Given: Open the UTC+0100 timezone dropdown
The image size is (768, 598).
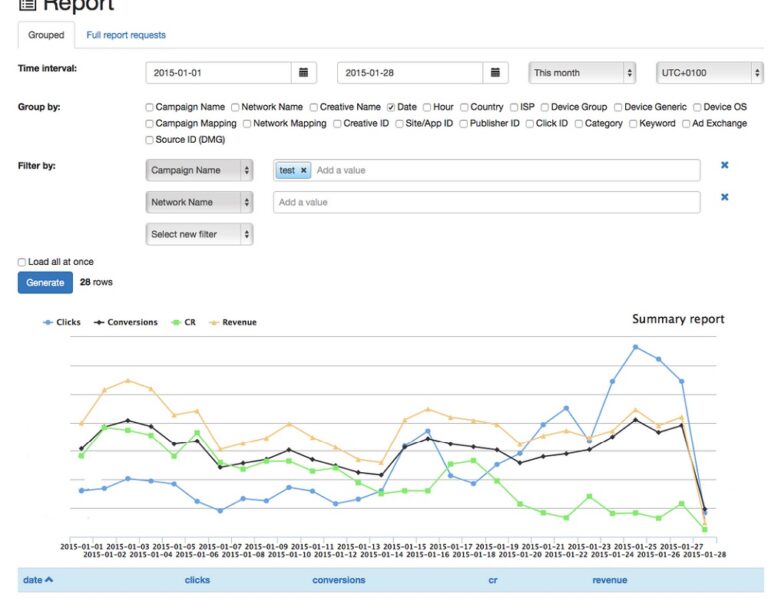Looking at the screenshot, I should pos(709,72).
